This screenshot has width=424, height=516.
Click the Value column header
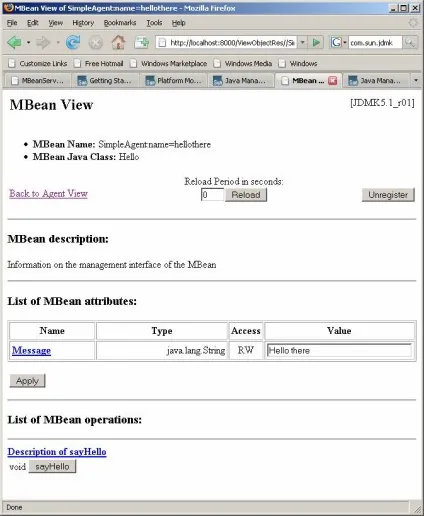point(339,331)
